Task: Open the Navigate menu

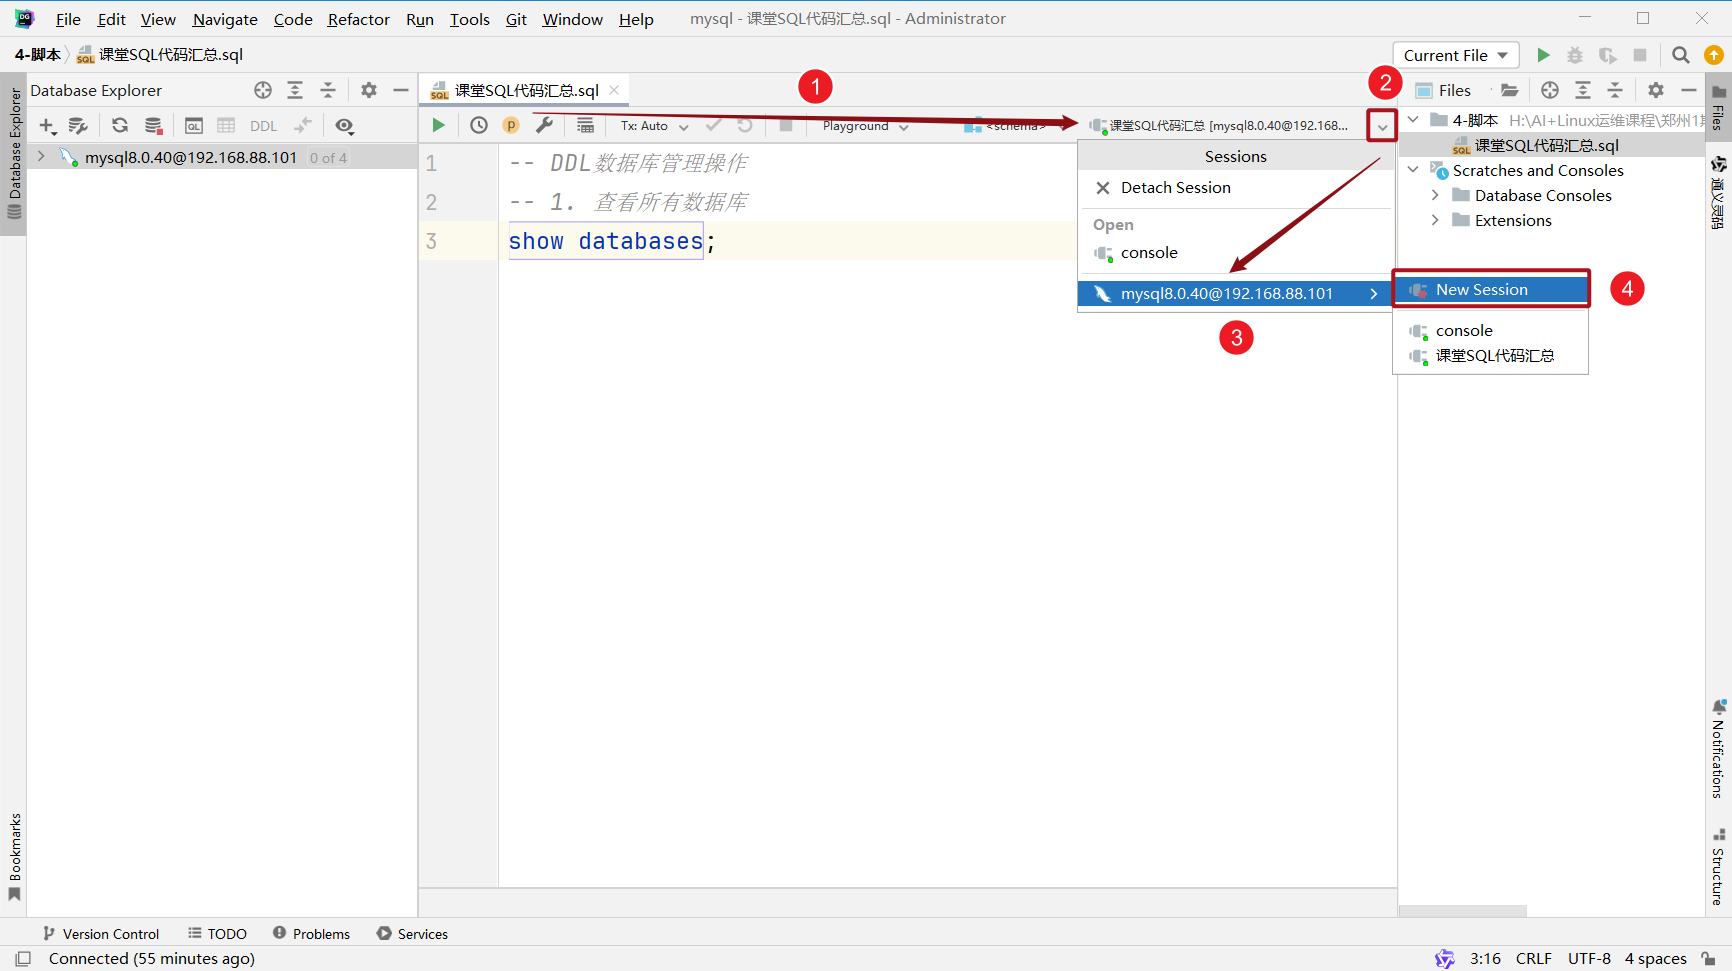Action: (225, 19)
